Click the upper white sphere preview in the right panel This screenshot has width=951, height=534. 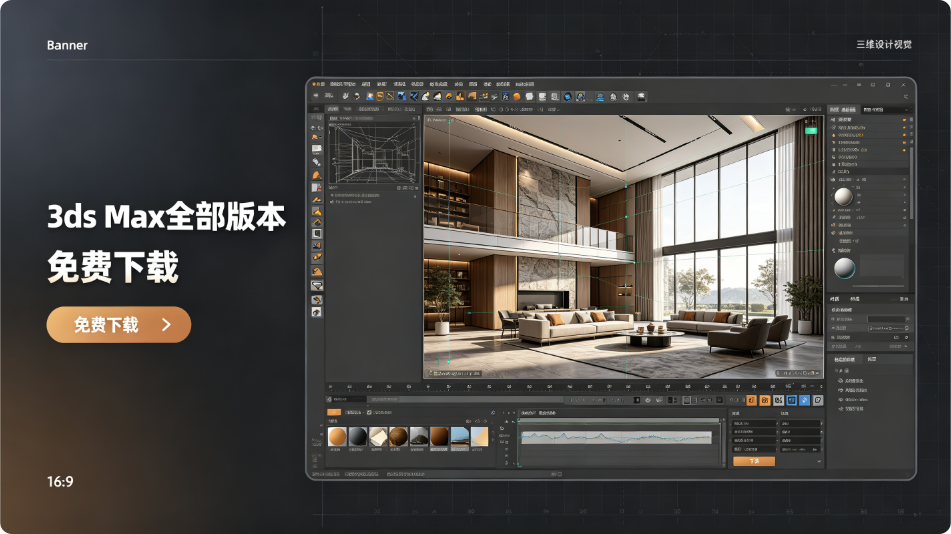[x=844, y=197]
